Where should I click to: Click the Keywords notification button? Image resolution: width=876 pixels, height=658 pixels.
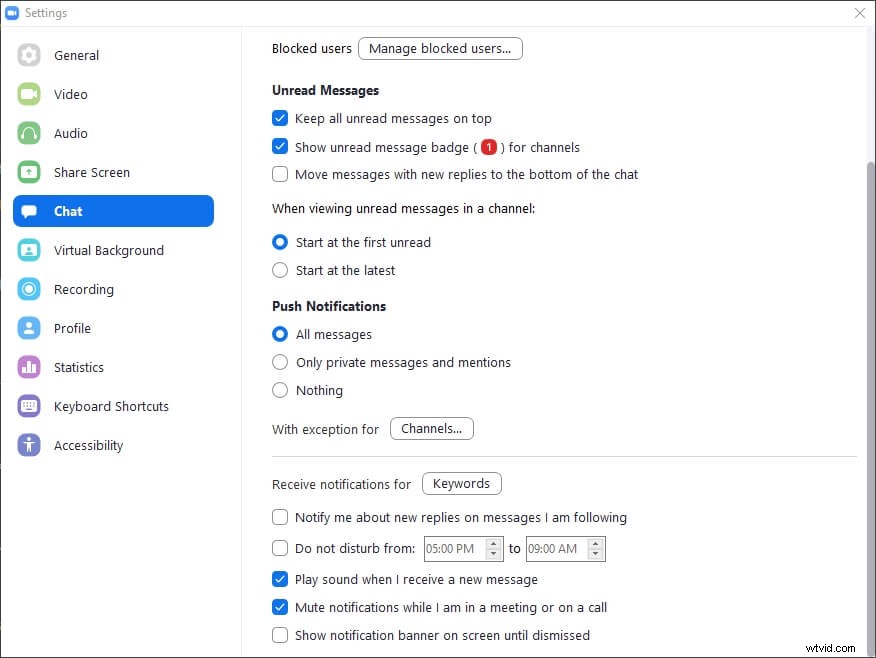click(461, 483)
